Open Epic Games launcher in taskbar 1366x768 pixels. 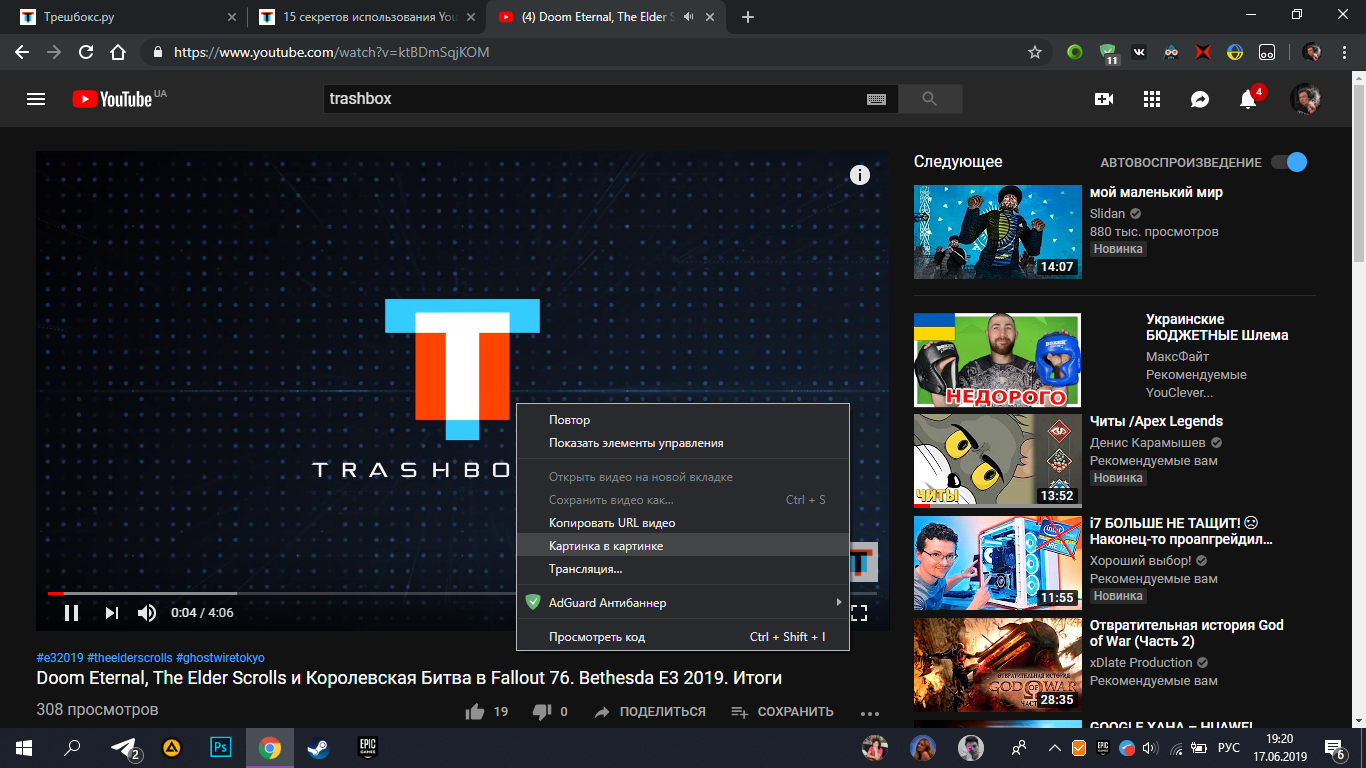(x=366, y=747)
